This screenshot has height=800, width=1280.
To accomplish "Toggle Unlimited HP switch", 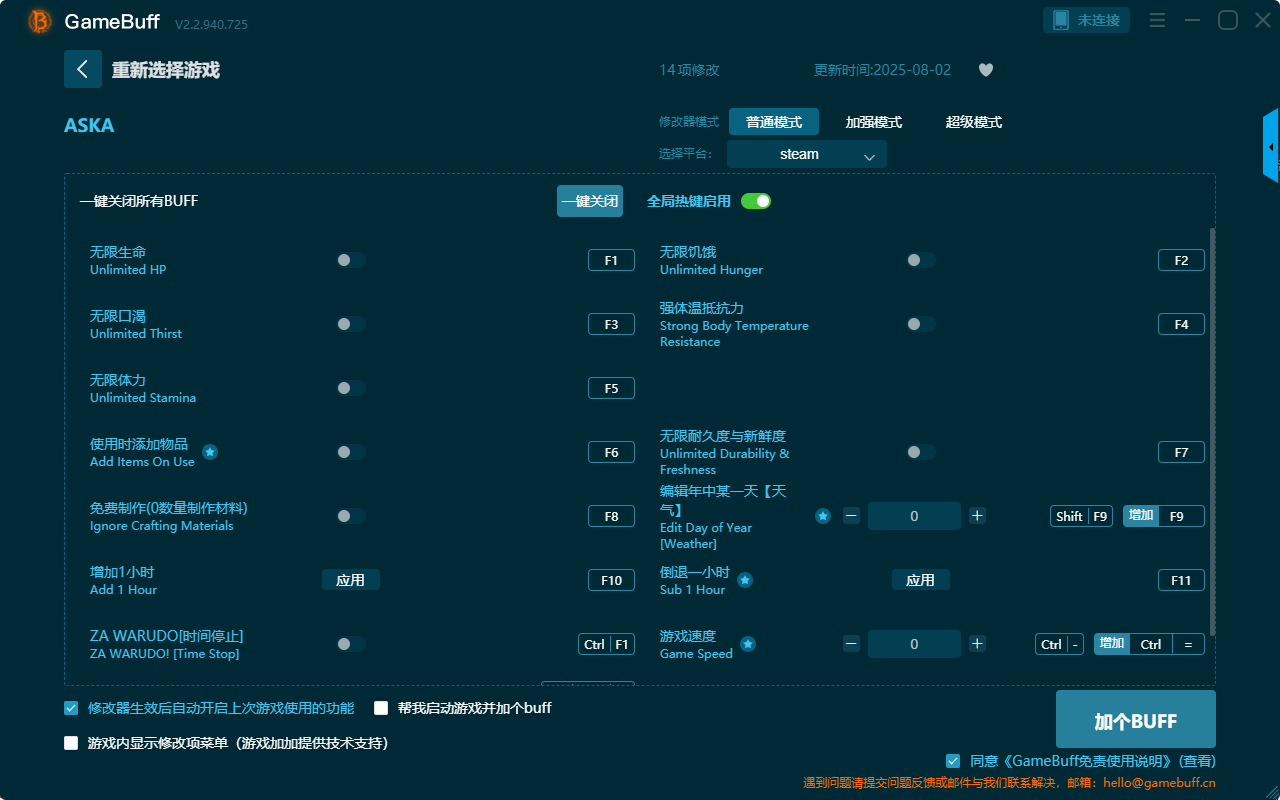I will pyautogui.click(x=351, y=260).
